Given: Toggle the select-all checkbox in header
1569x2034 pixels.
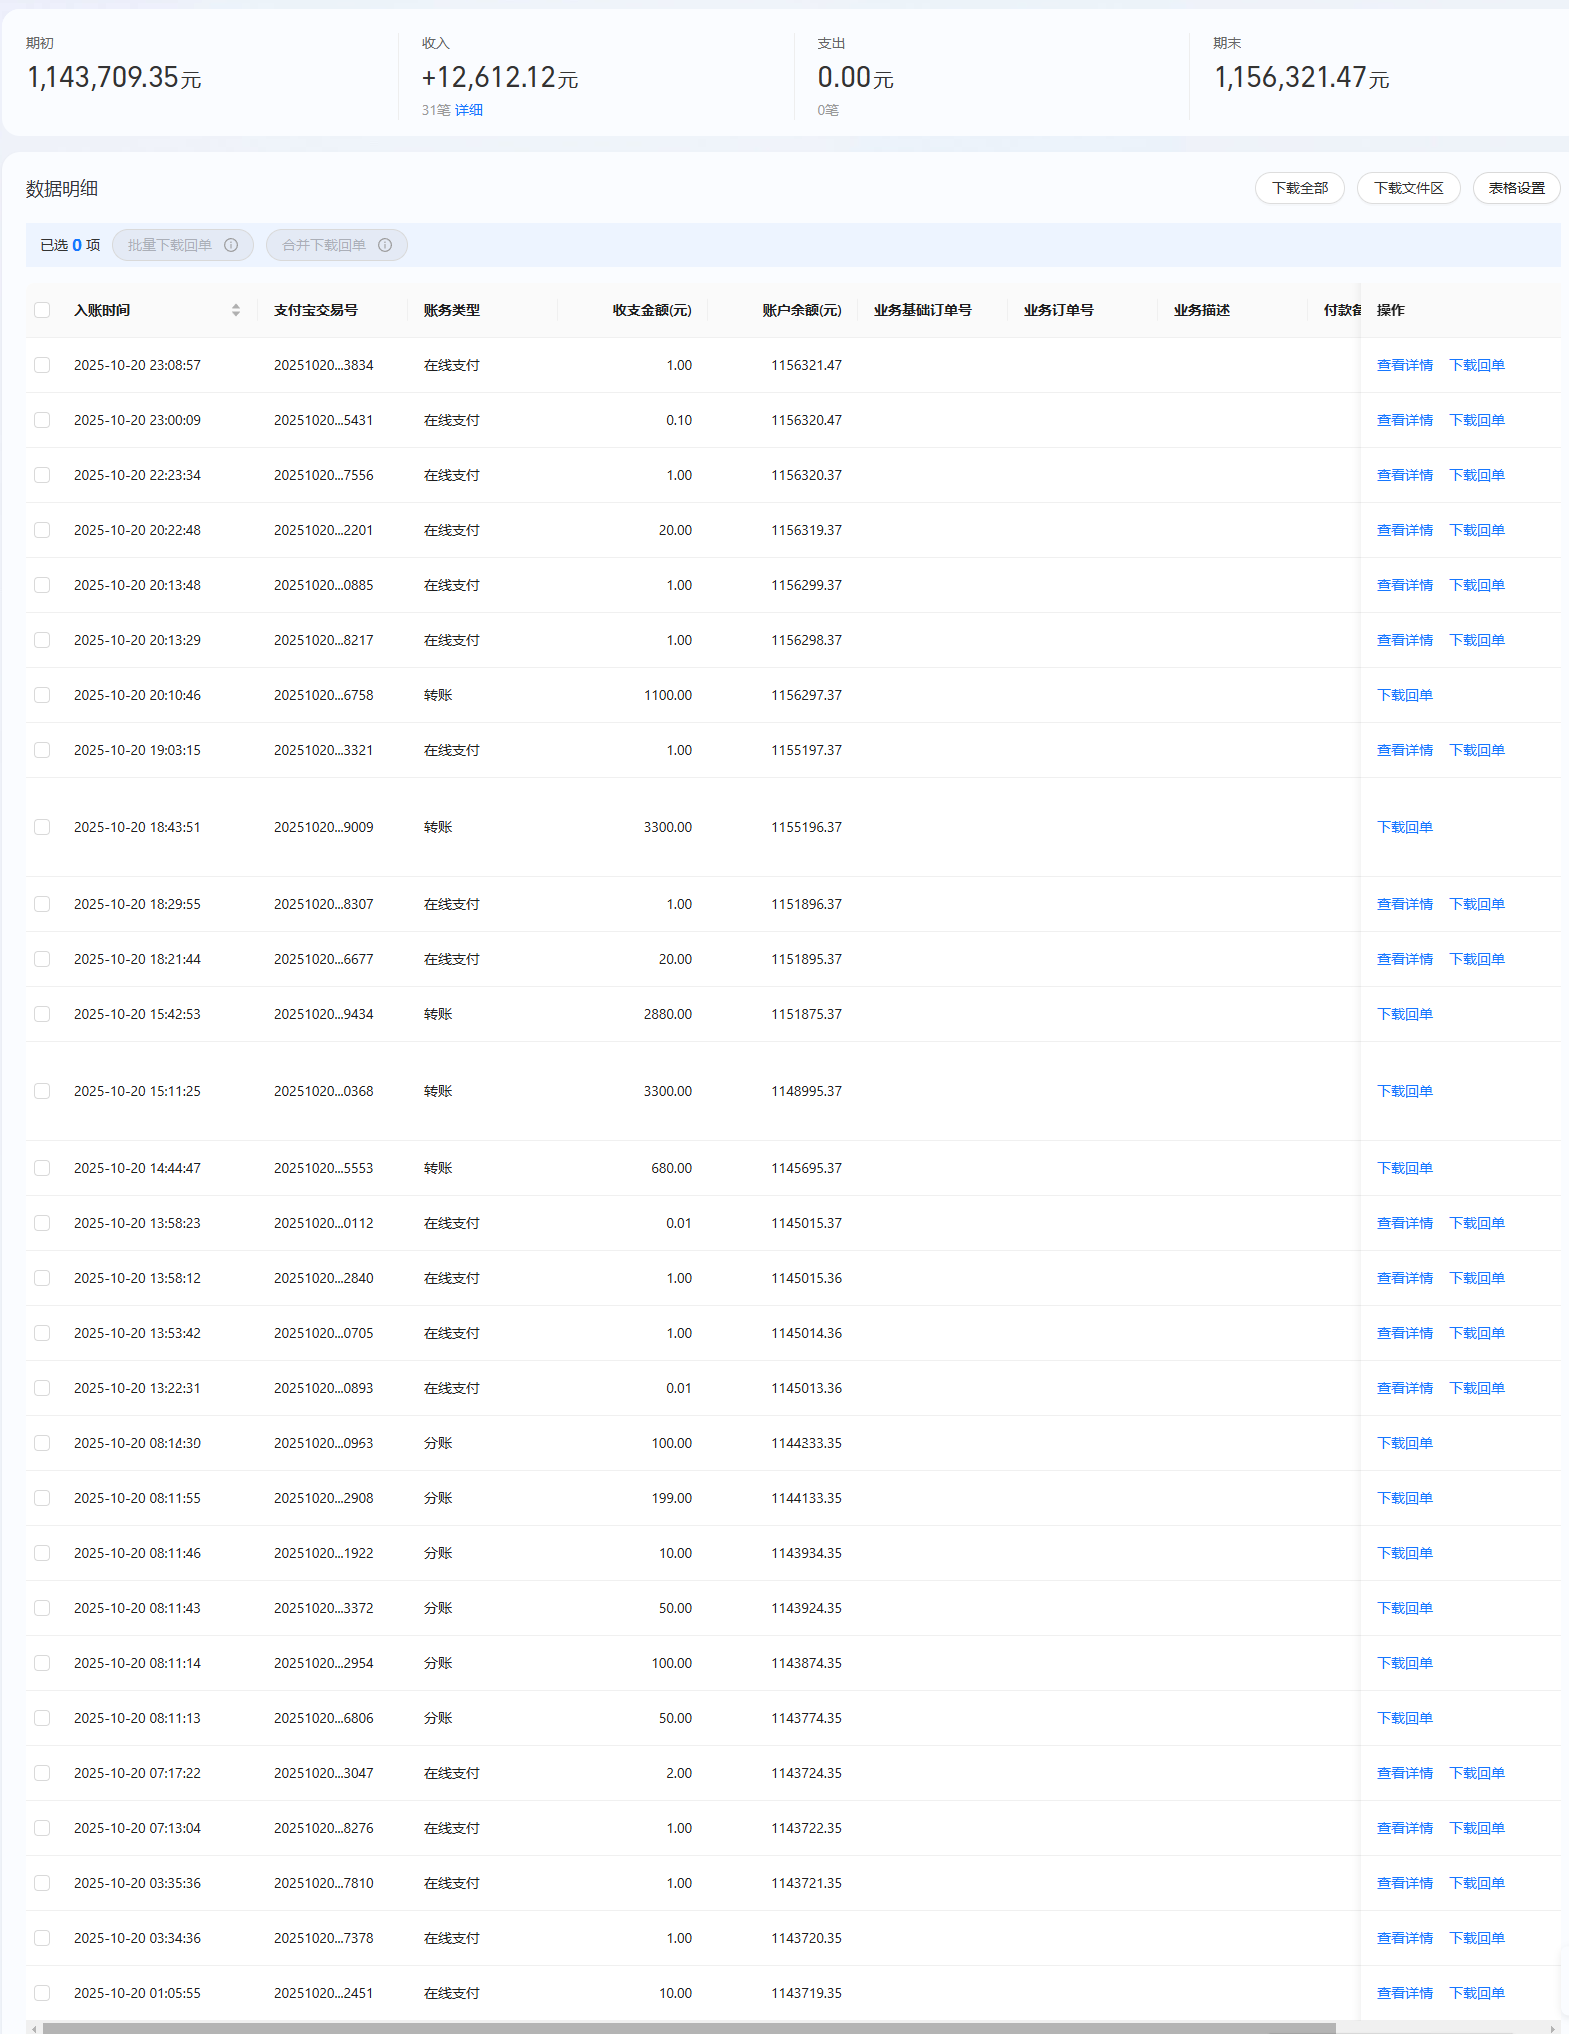Looking at the screenshot, I should coord(42,310).
